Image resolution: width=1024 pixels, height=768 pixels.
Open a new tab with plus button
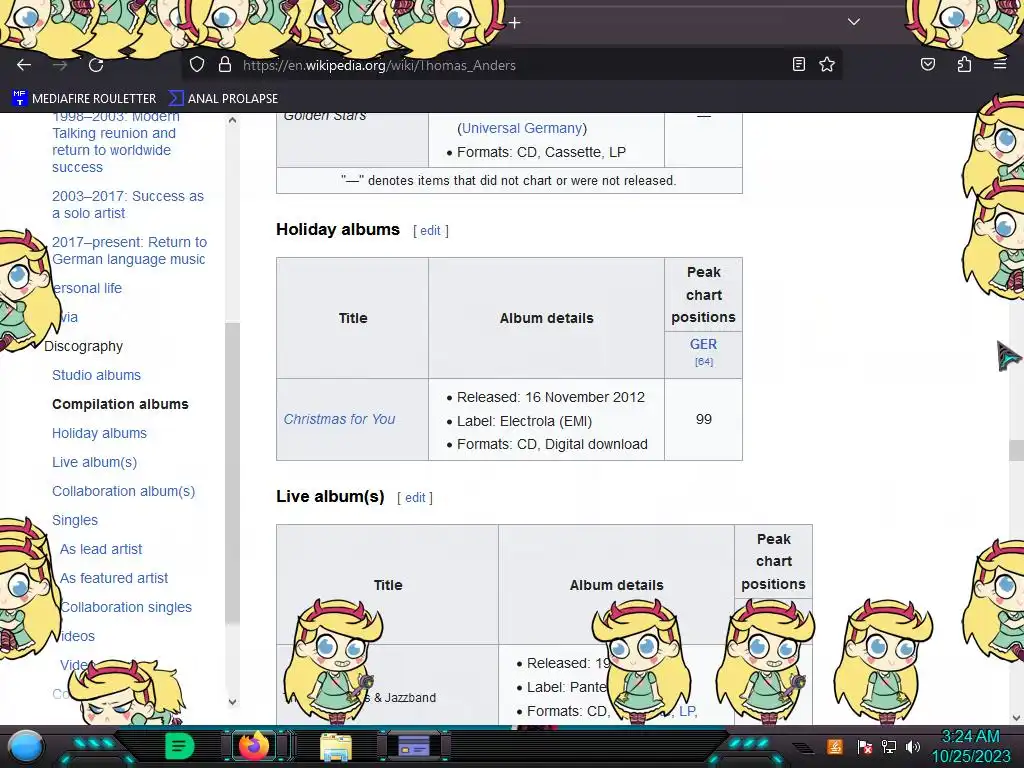tap(515, 23)
